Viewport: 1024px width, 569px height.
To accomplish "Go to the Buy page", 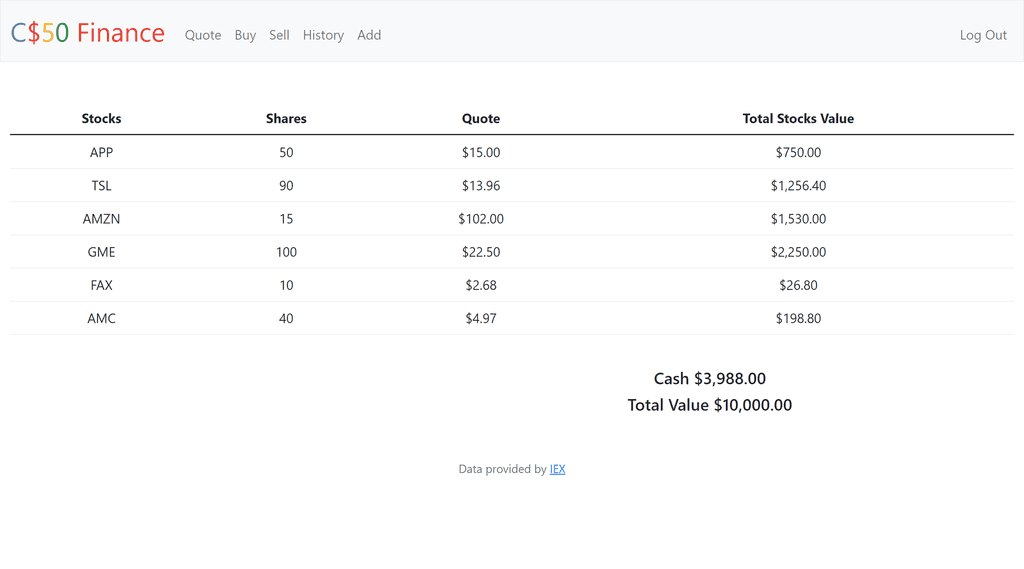I will pos(245,35).
